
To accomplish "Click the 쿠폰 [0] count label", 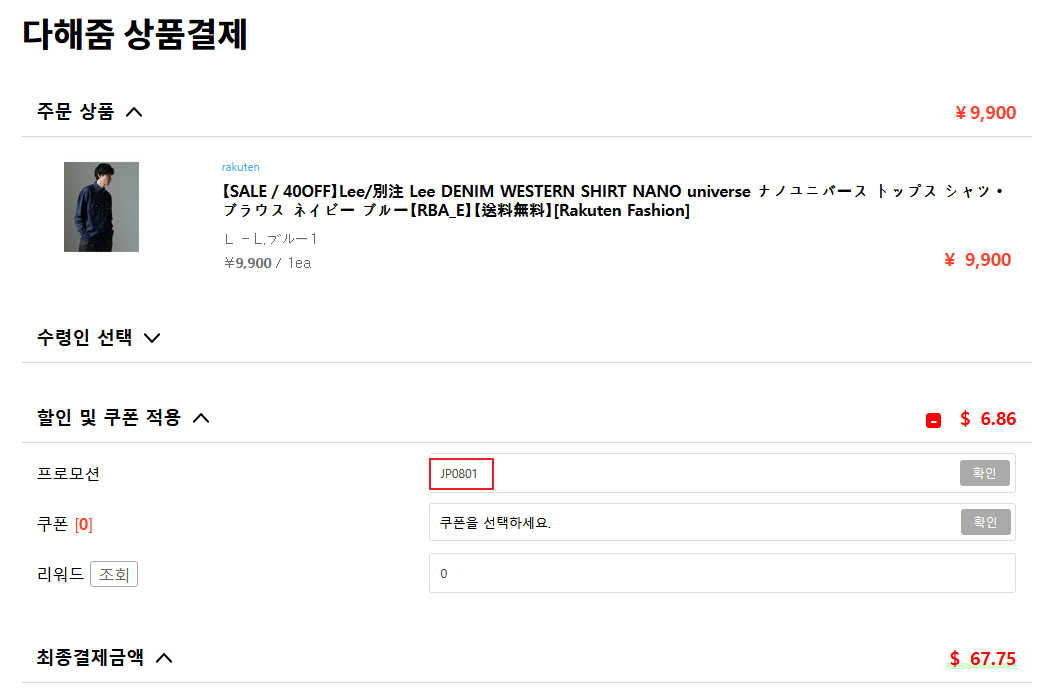I will pos(64,524).
